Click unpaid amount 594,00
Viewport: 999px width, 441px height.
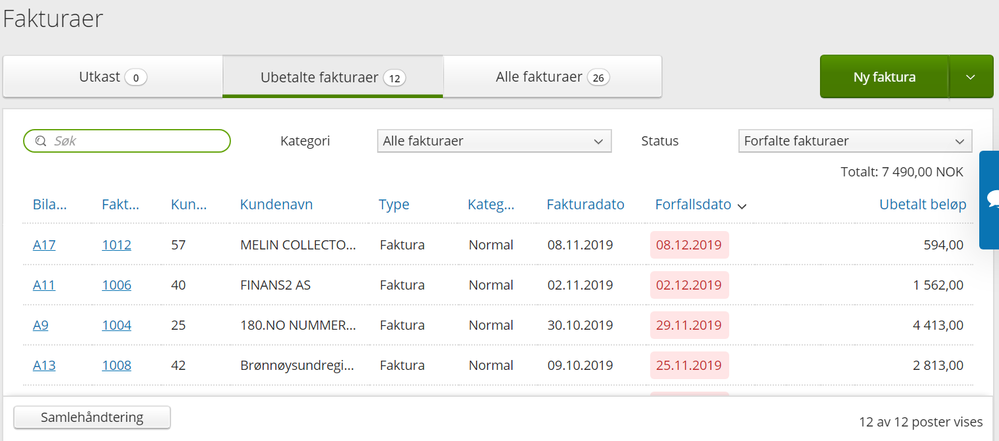(x=943, y=245)
